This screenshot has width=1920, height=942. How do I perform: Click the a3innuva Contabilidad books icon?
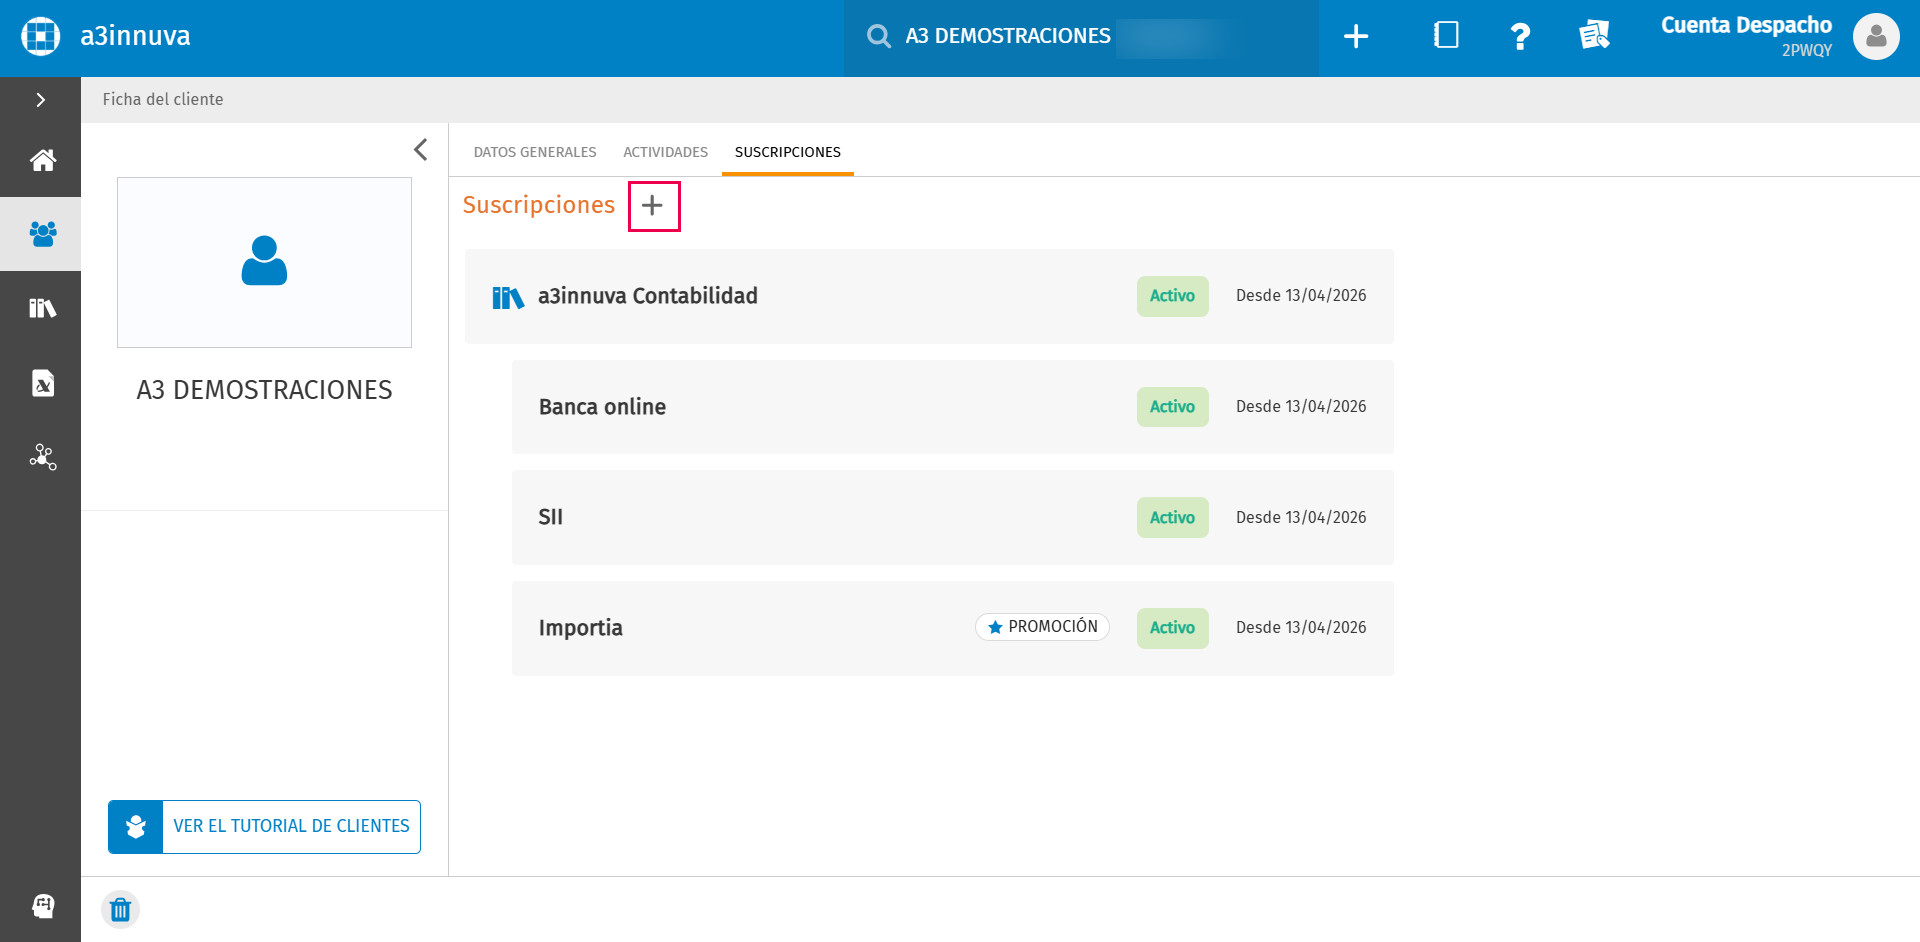pos(508,297)
